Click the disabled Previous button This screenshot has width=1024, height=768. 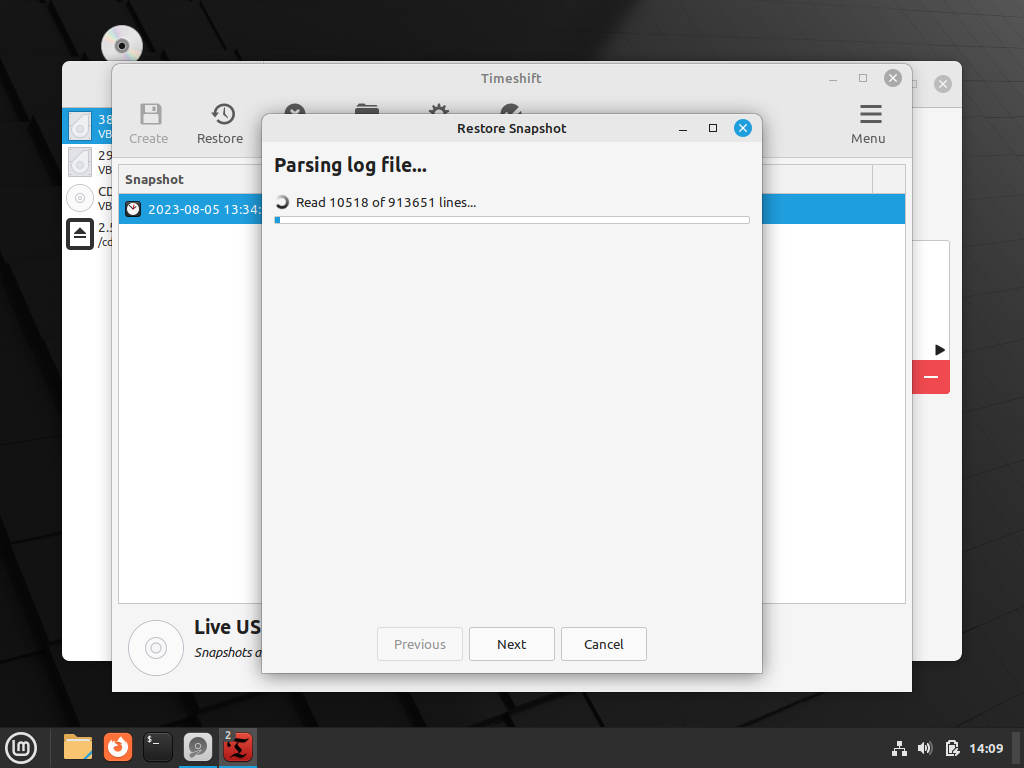click(x=419, y=645)
